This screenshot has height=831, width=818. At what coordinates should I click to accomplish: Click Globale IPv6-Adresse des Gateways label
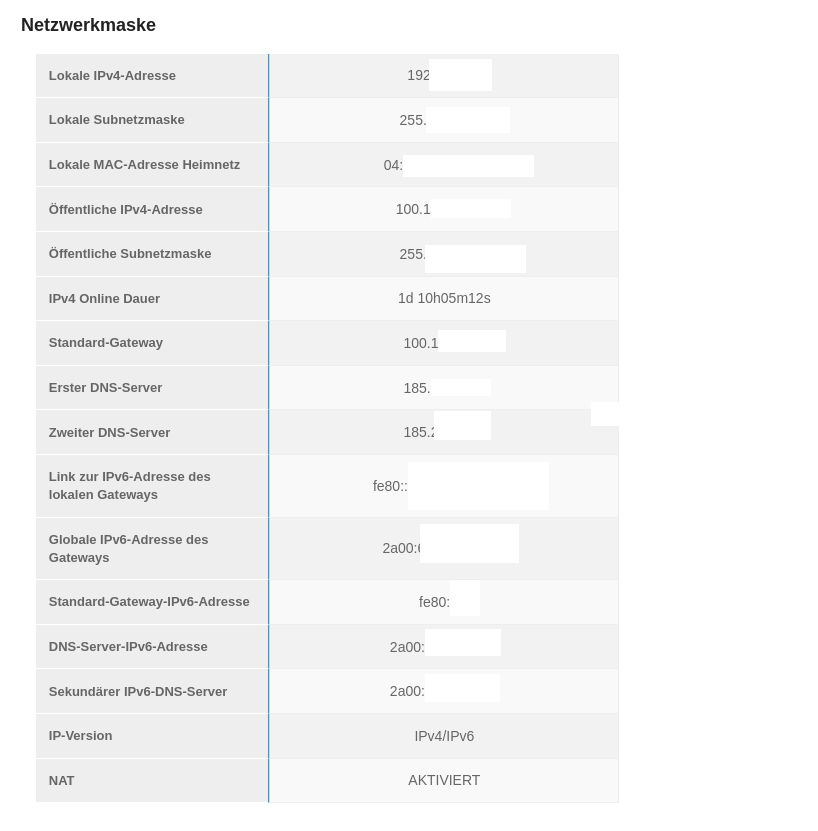128,549
